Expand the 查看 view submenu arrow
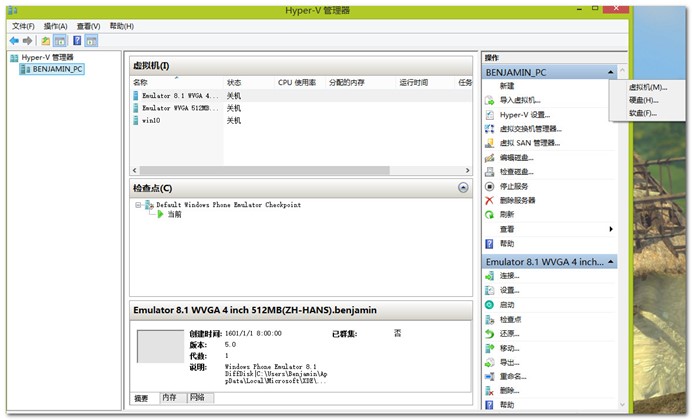 click(611, 229)
